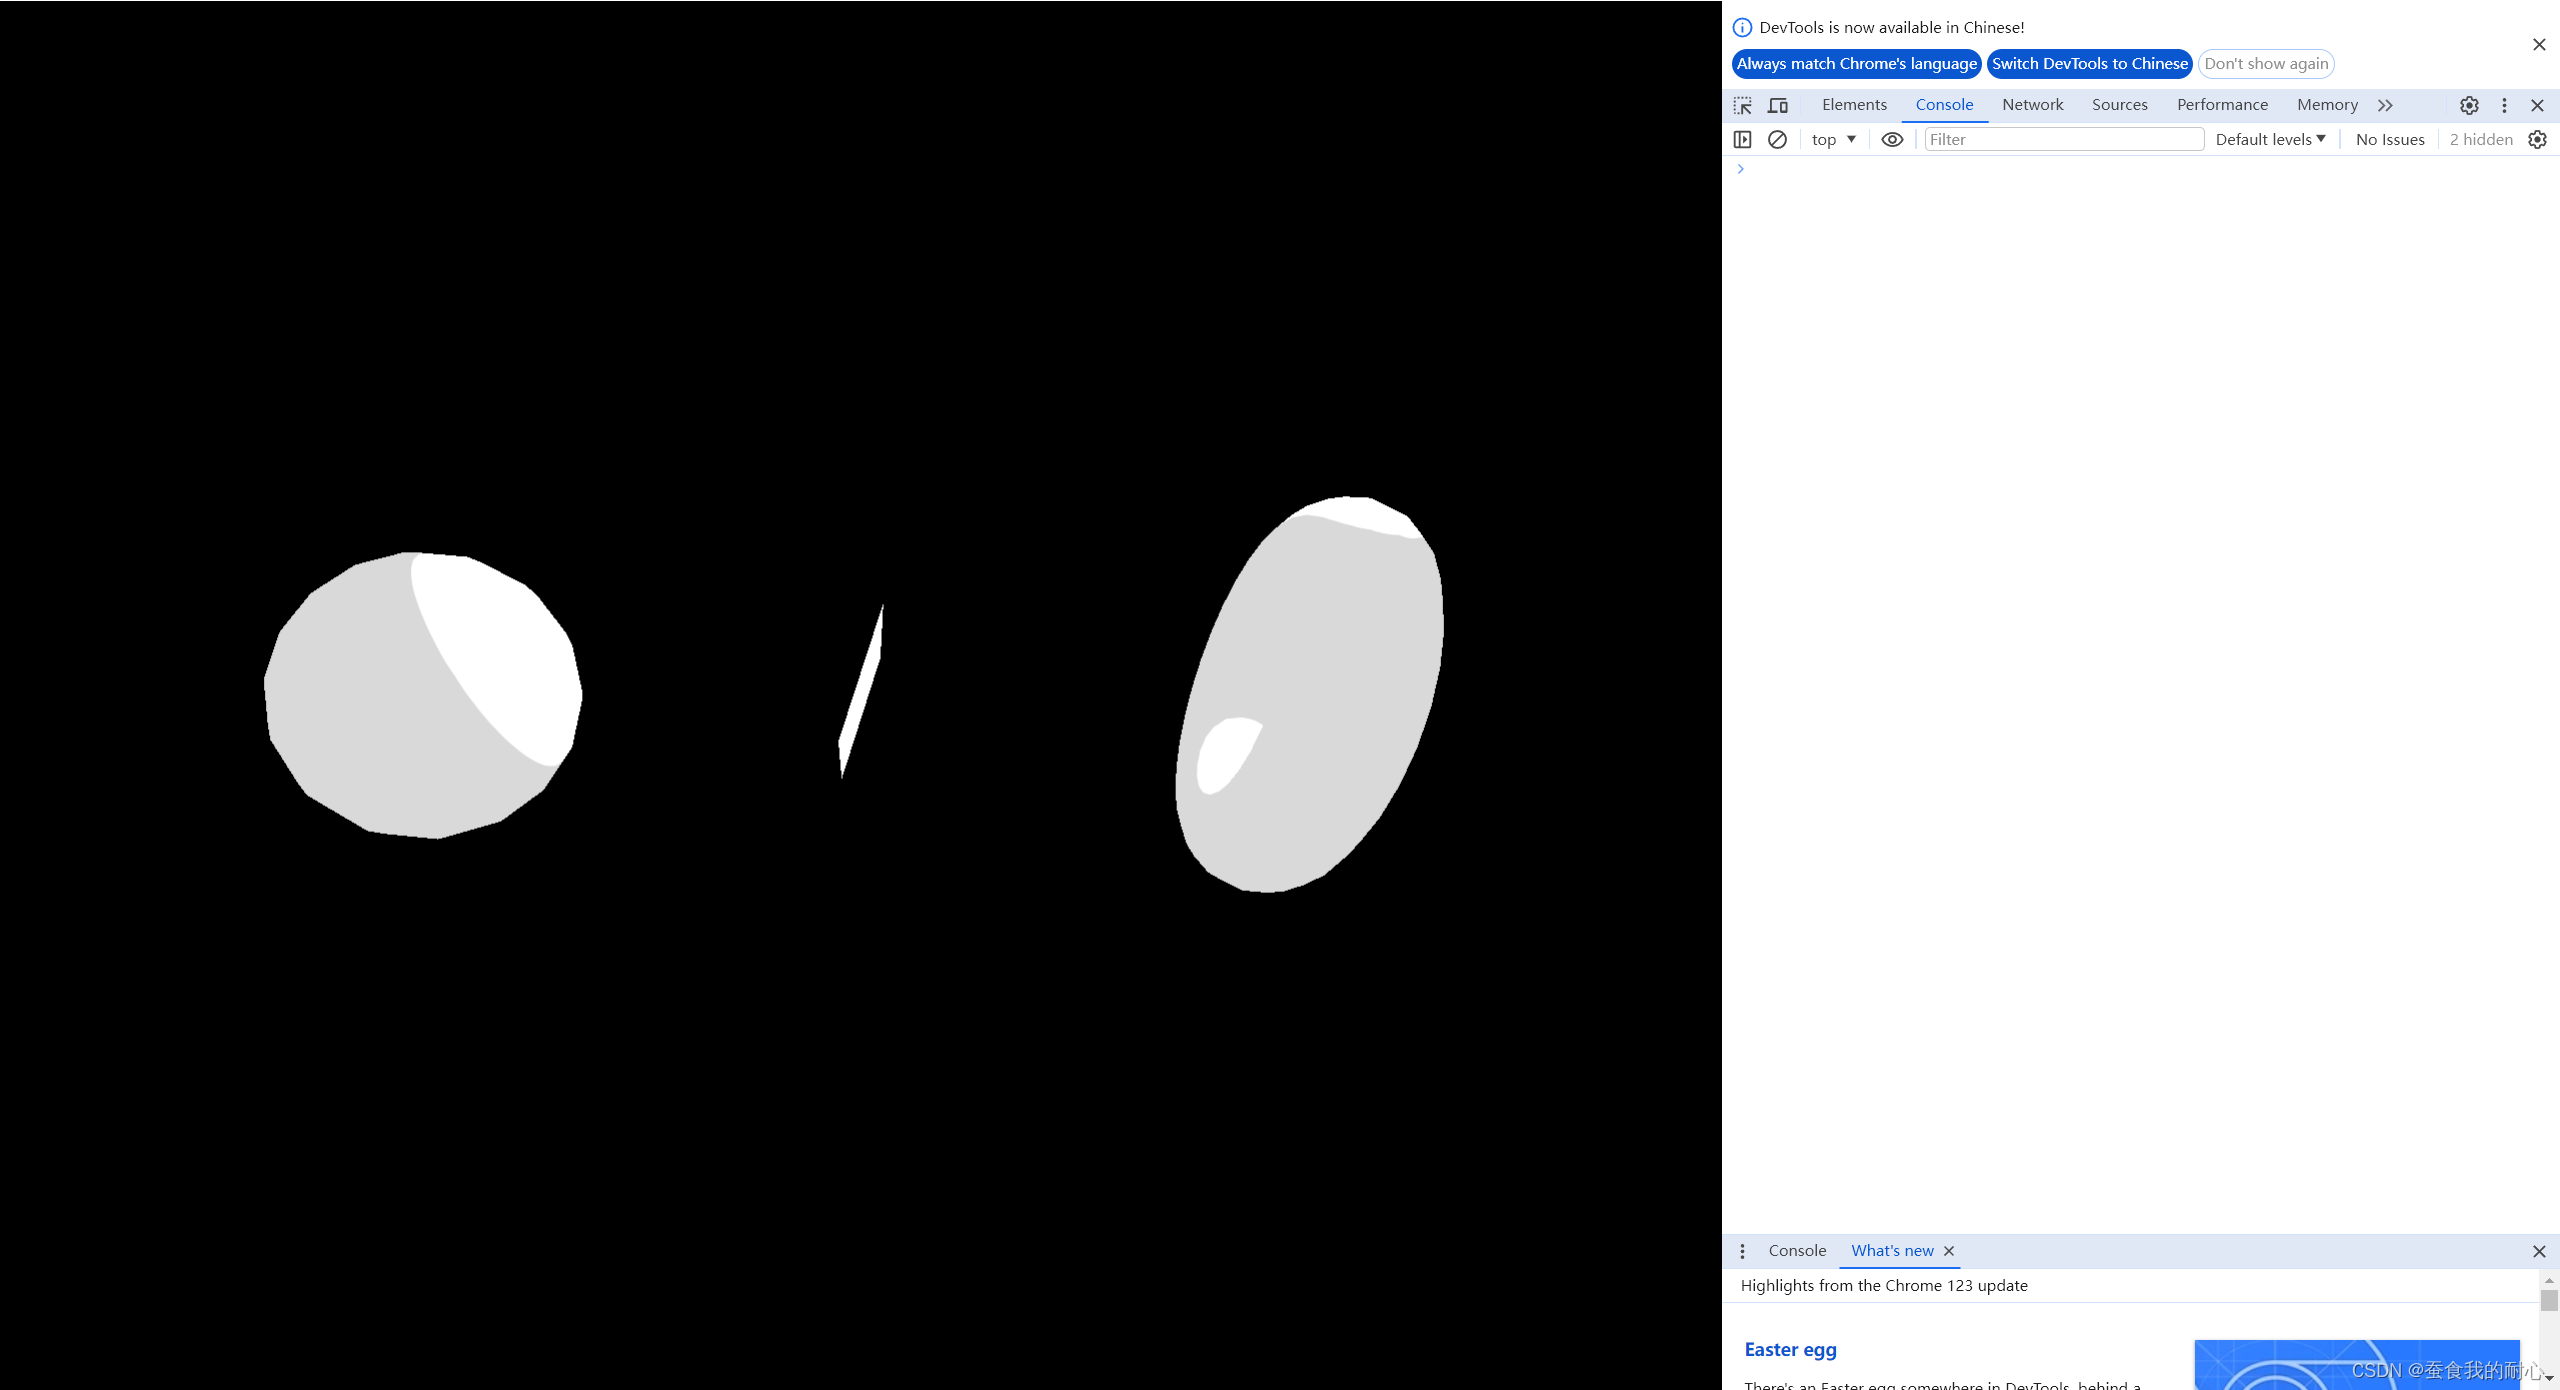
Task: Show the console sidebar icon
Action: tap(1743, 140)
